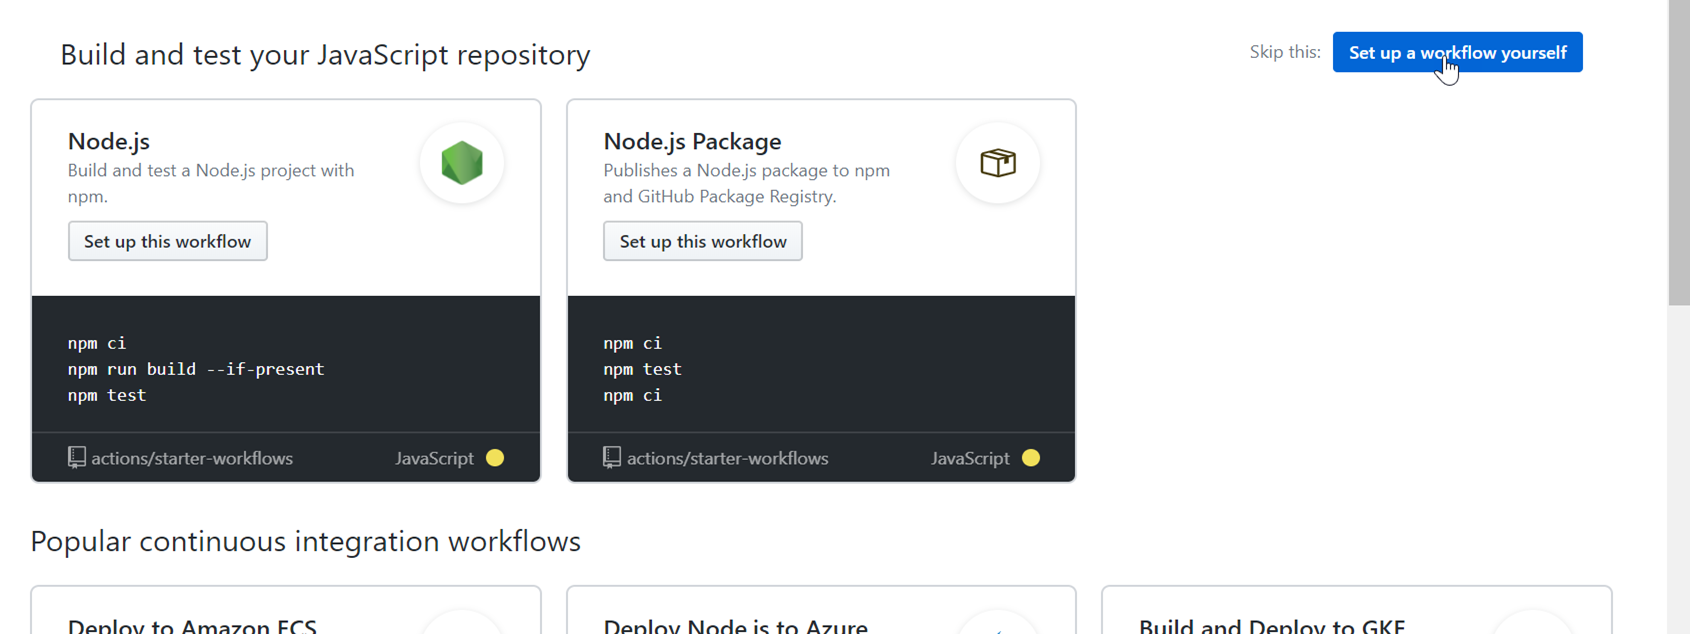Viewport: 1690px width, 634px height.
Task: Open actions/starter-workflows link in the Node.js card
Action: point(192,458)
